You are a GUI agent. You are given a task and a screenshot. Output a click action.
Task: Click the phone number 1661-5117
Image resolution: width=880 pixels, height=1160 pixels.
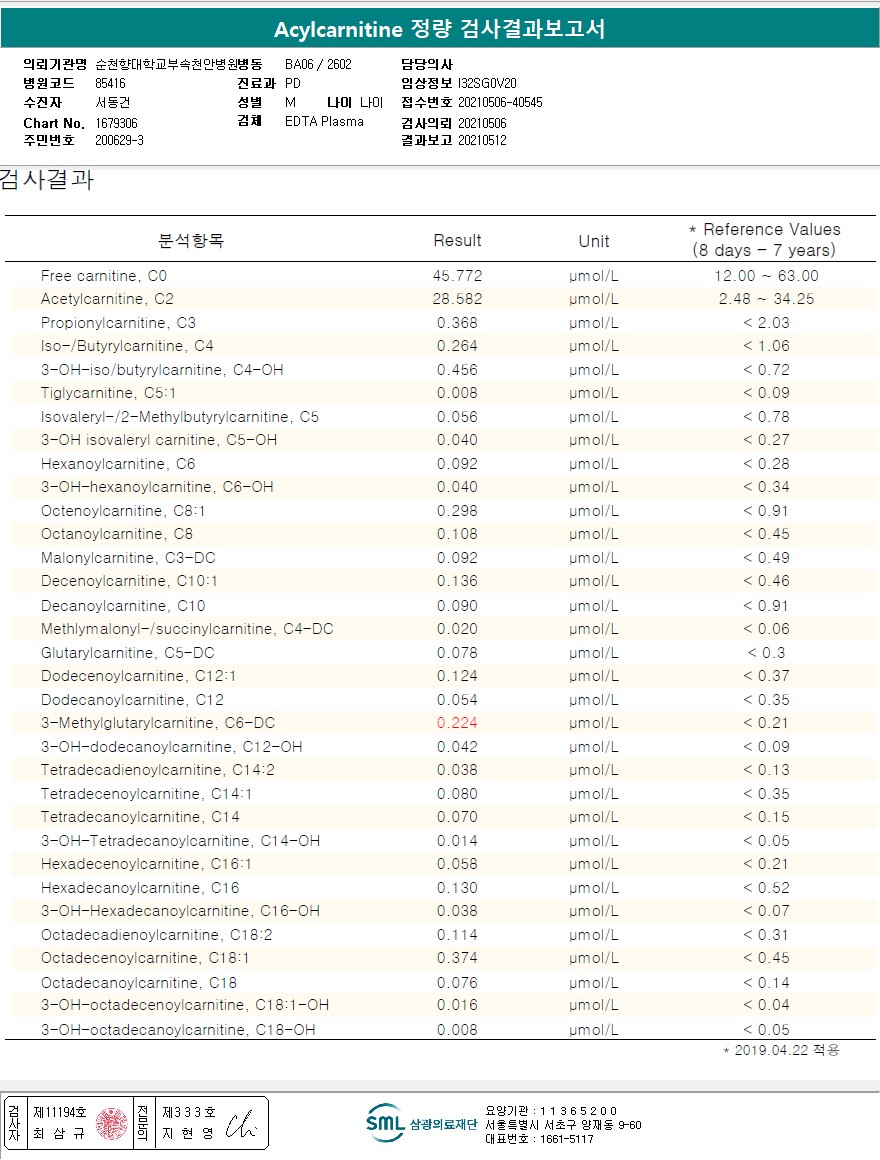(x=566, y=1139)
